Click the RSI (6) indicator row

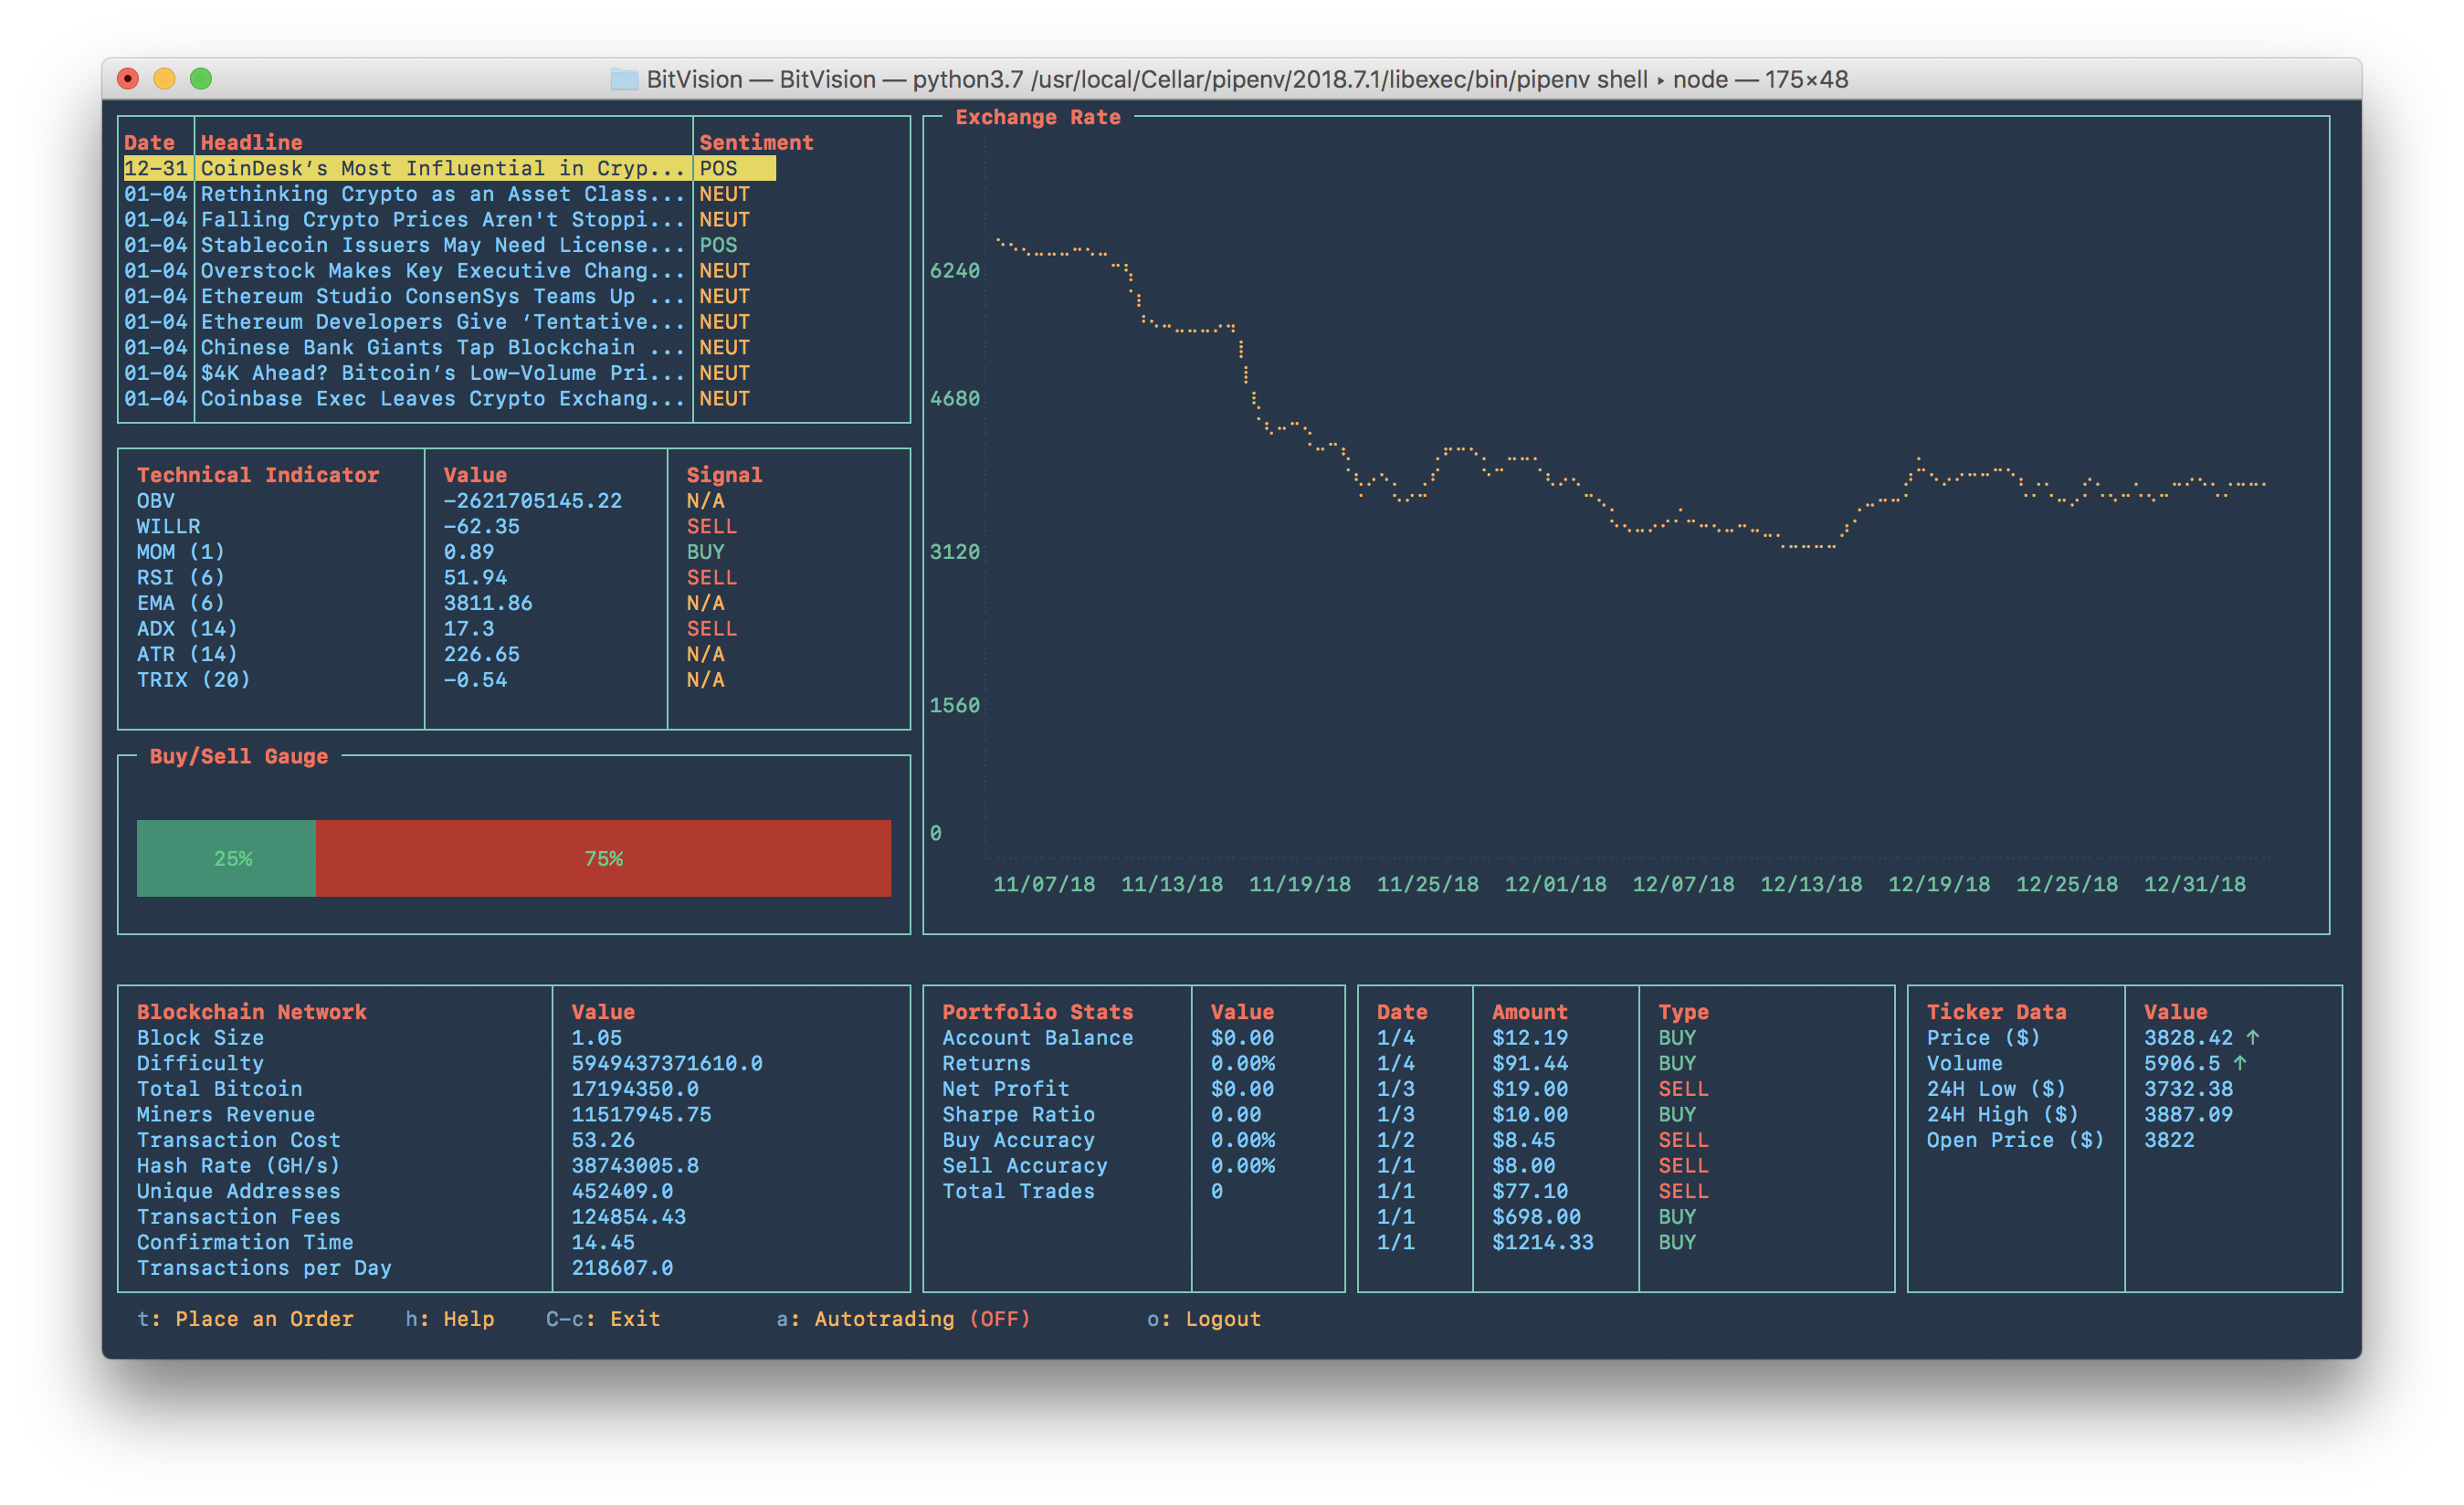181,577
